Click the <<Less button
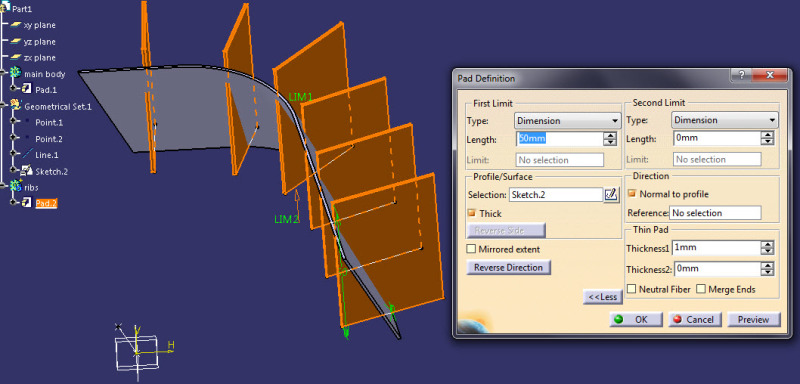This screenshot has width=800, height=384. 603,297
